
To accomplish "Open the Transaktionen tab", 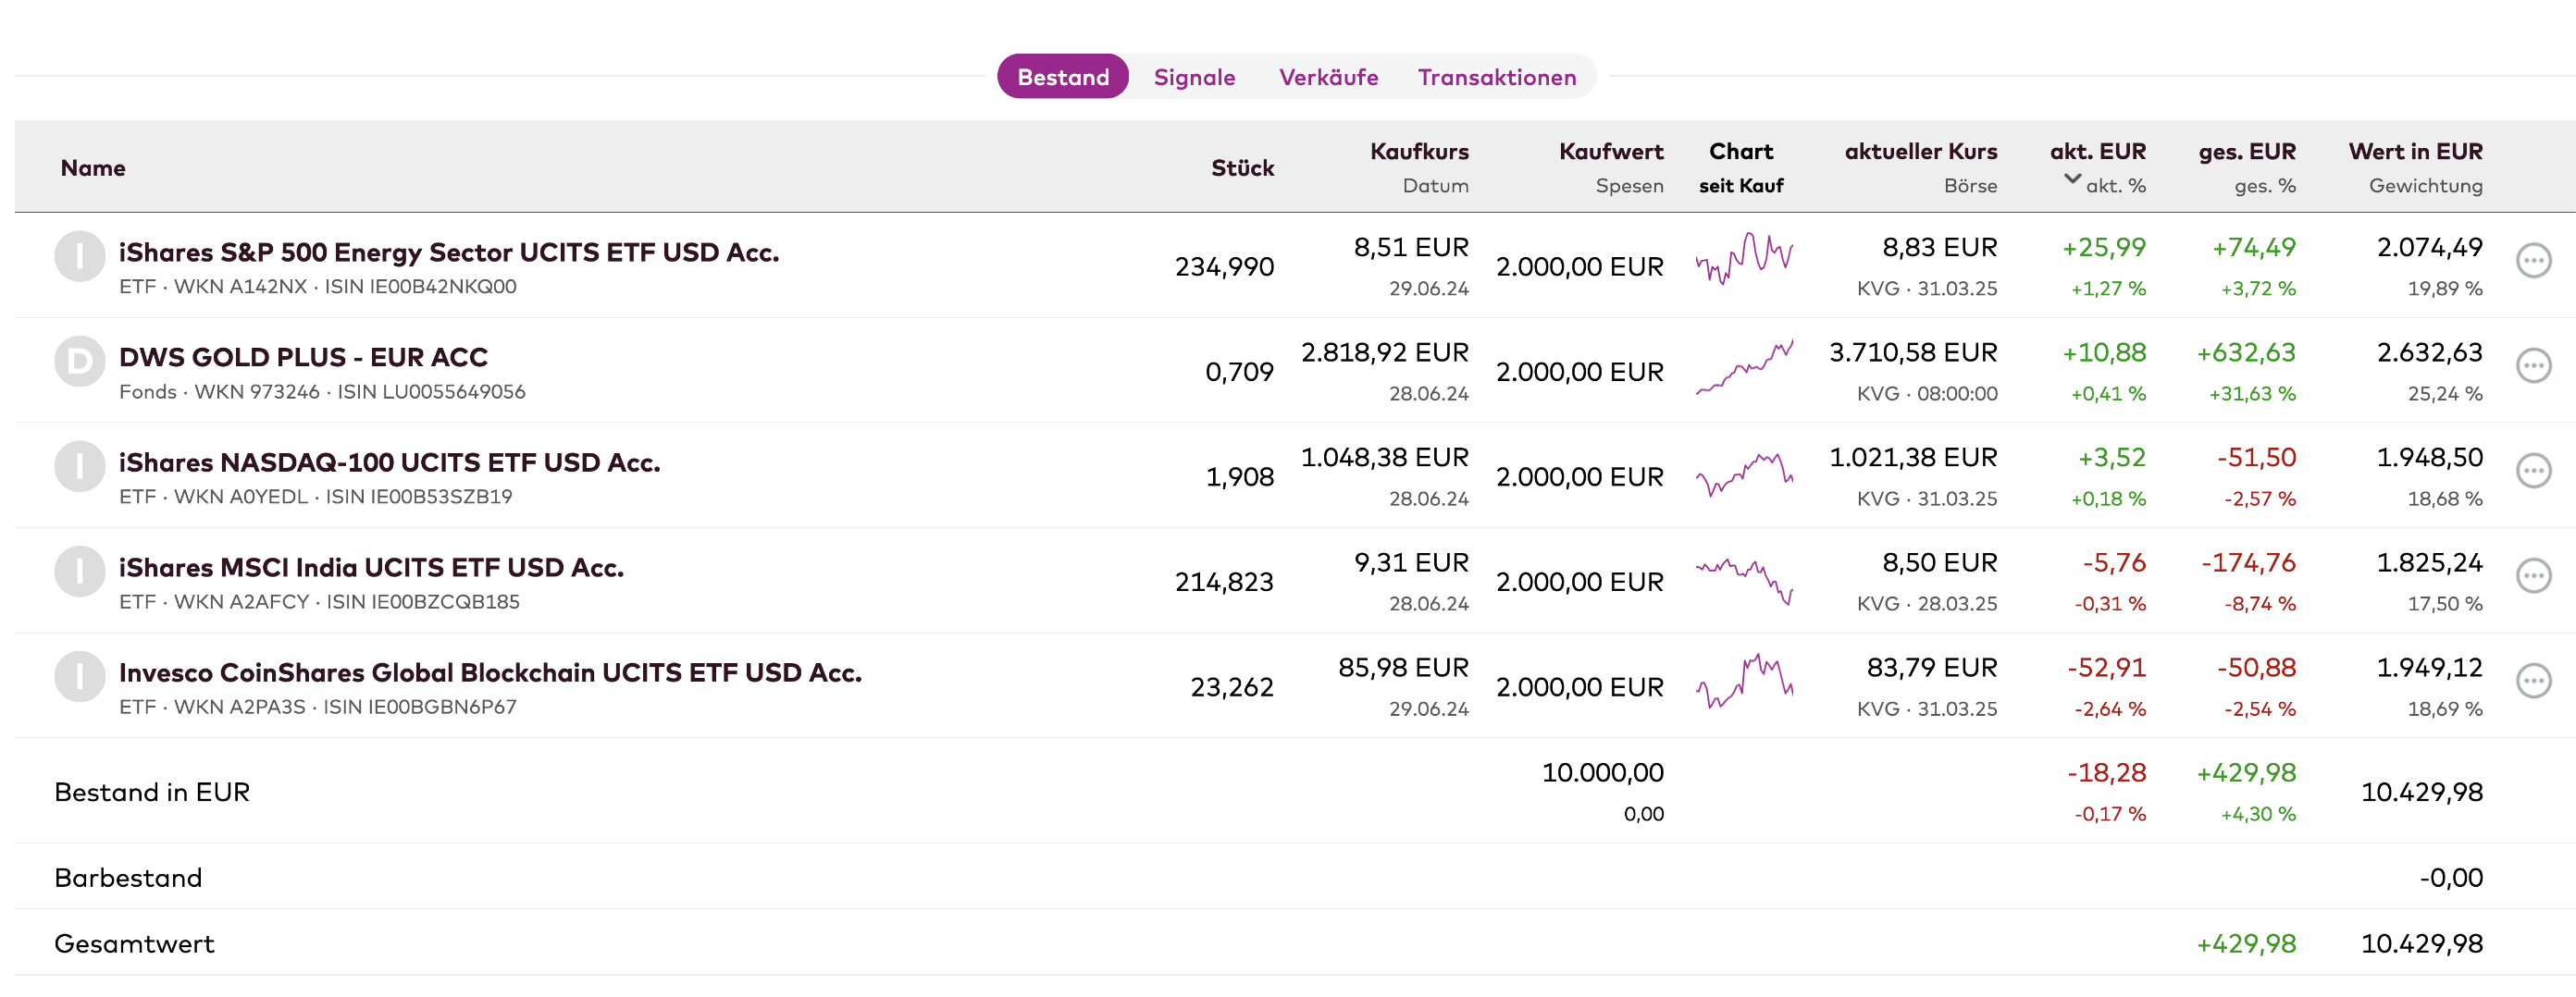I will pyautogui.click(x=1496, y=77).
